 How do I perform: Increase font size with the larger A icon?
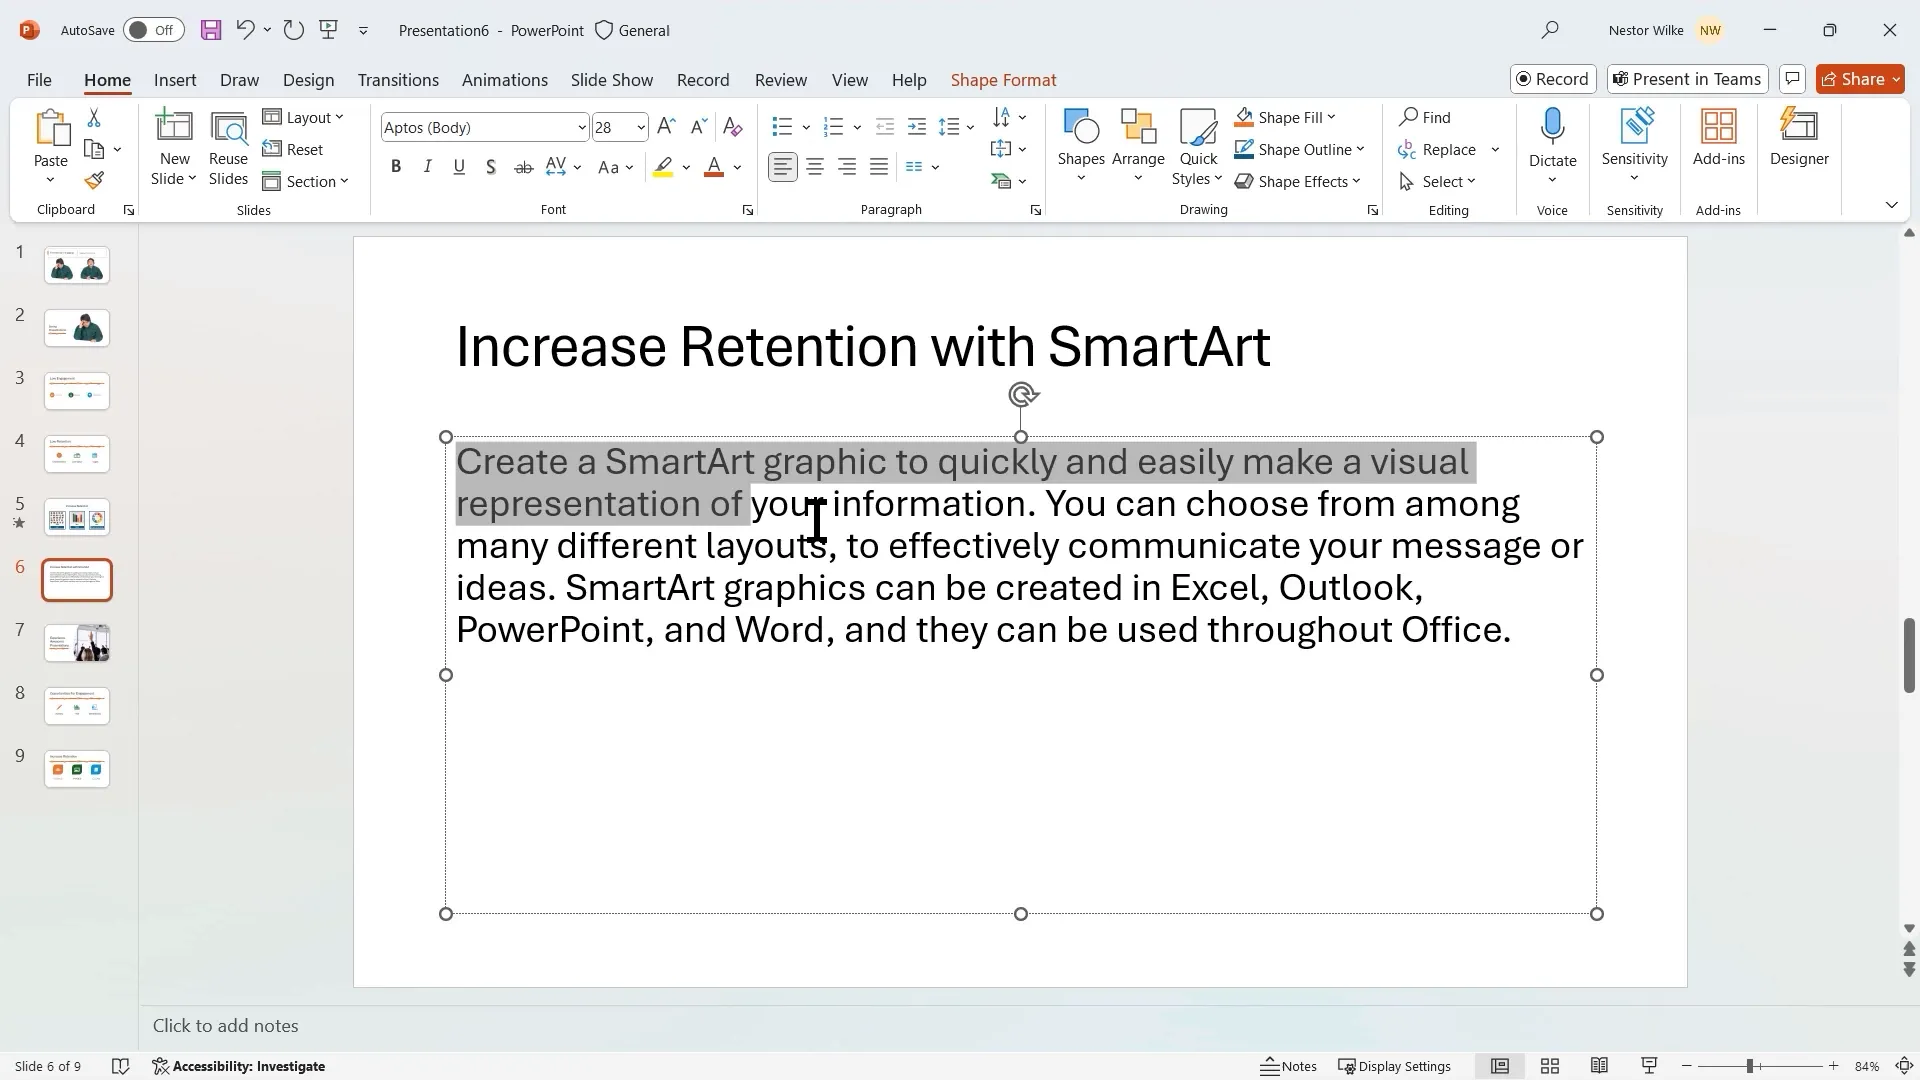click(x=667, y=127)
